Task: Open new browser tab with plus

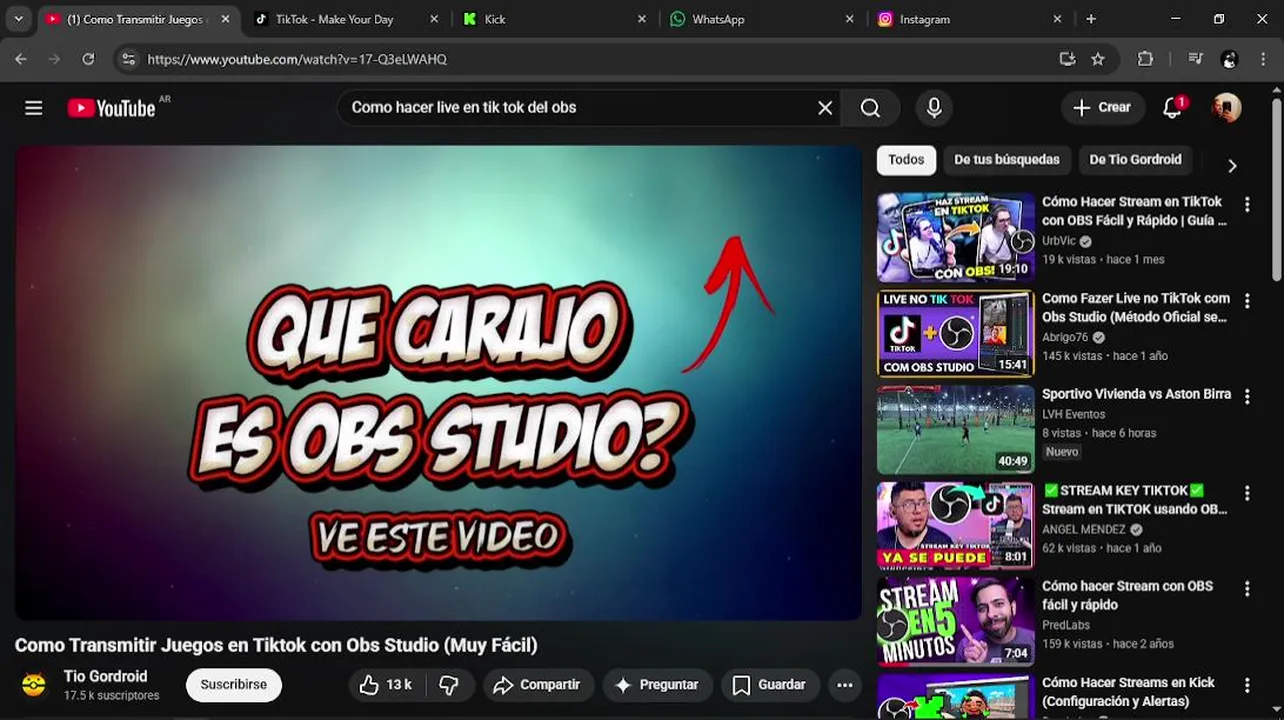Action: pos(1091,19)
